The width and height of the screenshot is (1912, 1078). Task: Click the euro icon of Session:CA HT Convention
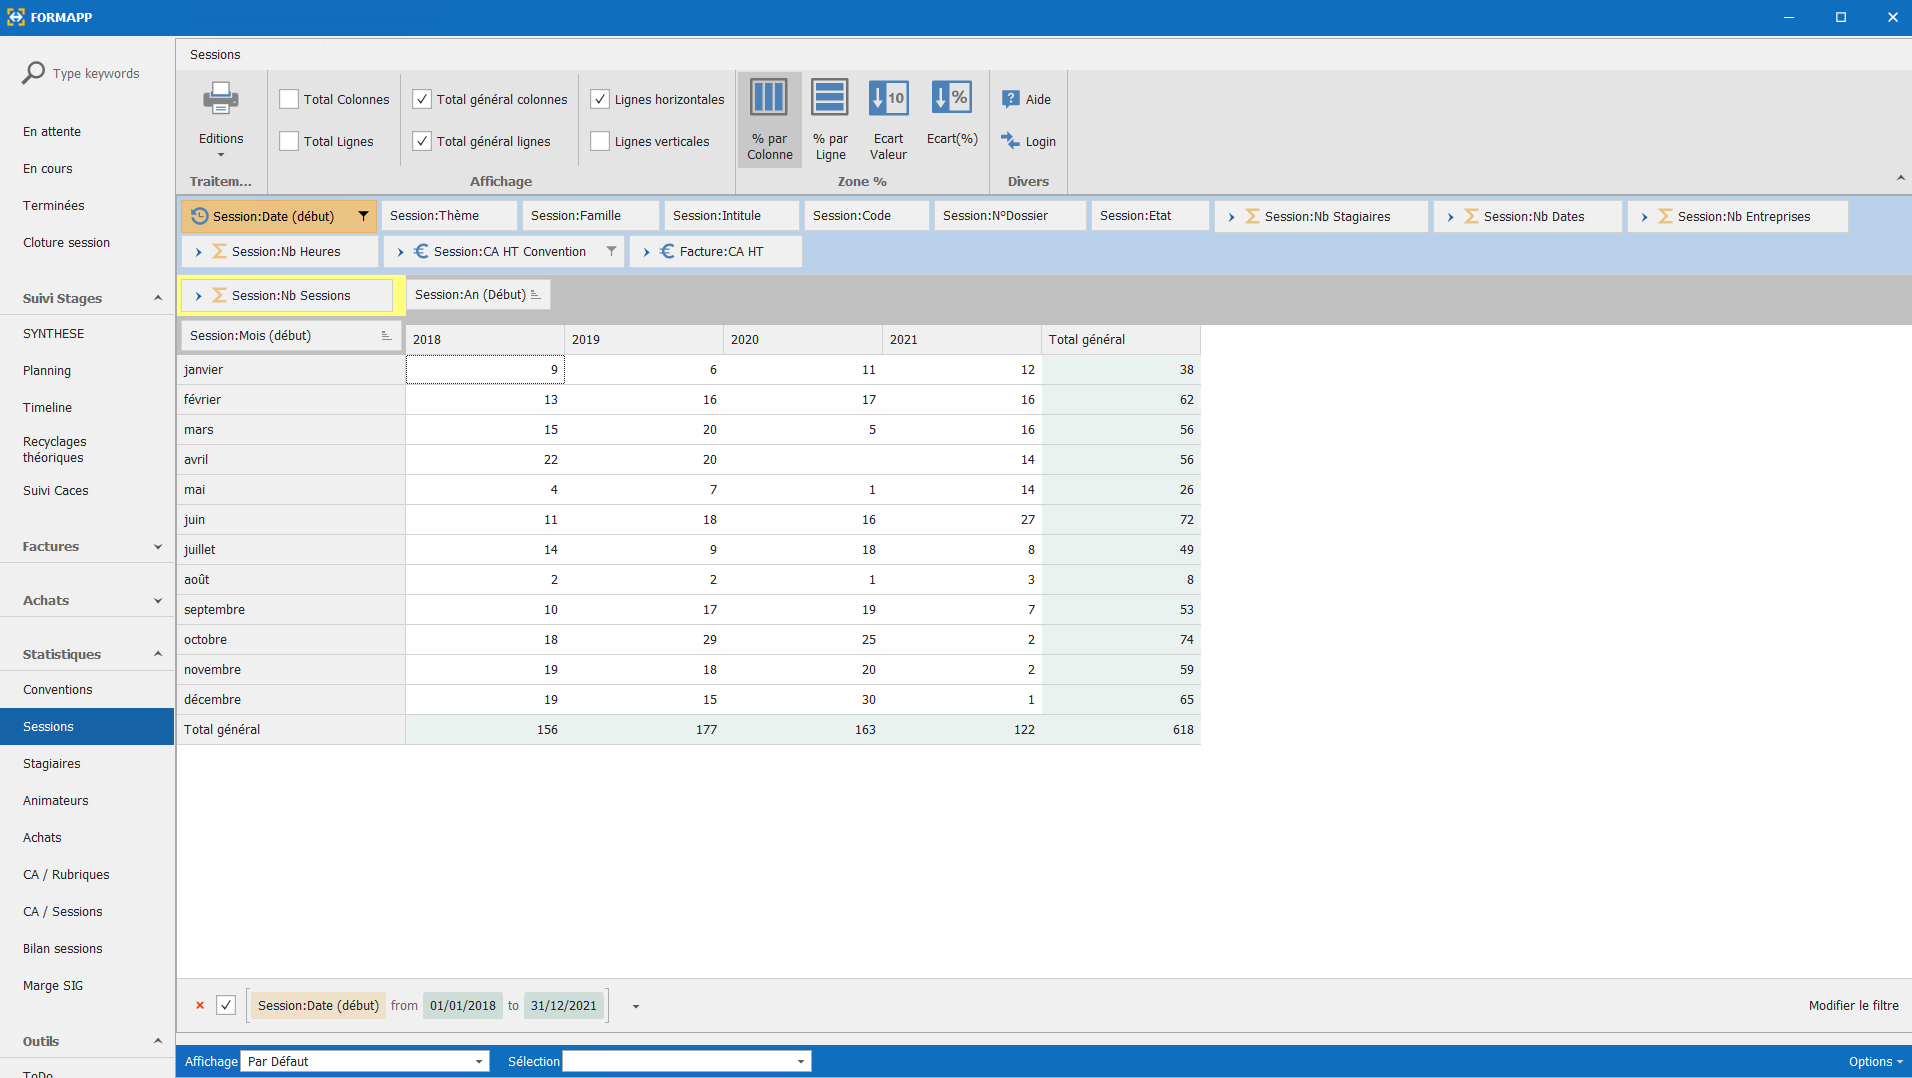tap(421, 251)
